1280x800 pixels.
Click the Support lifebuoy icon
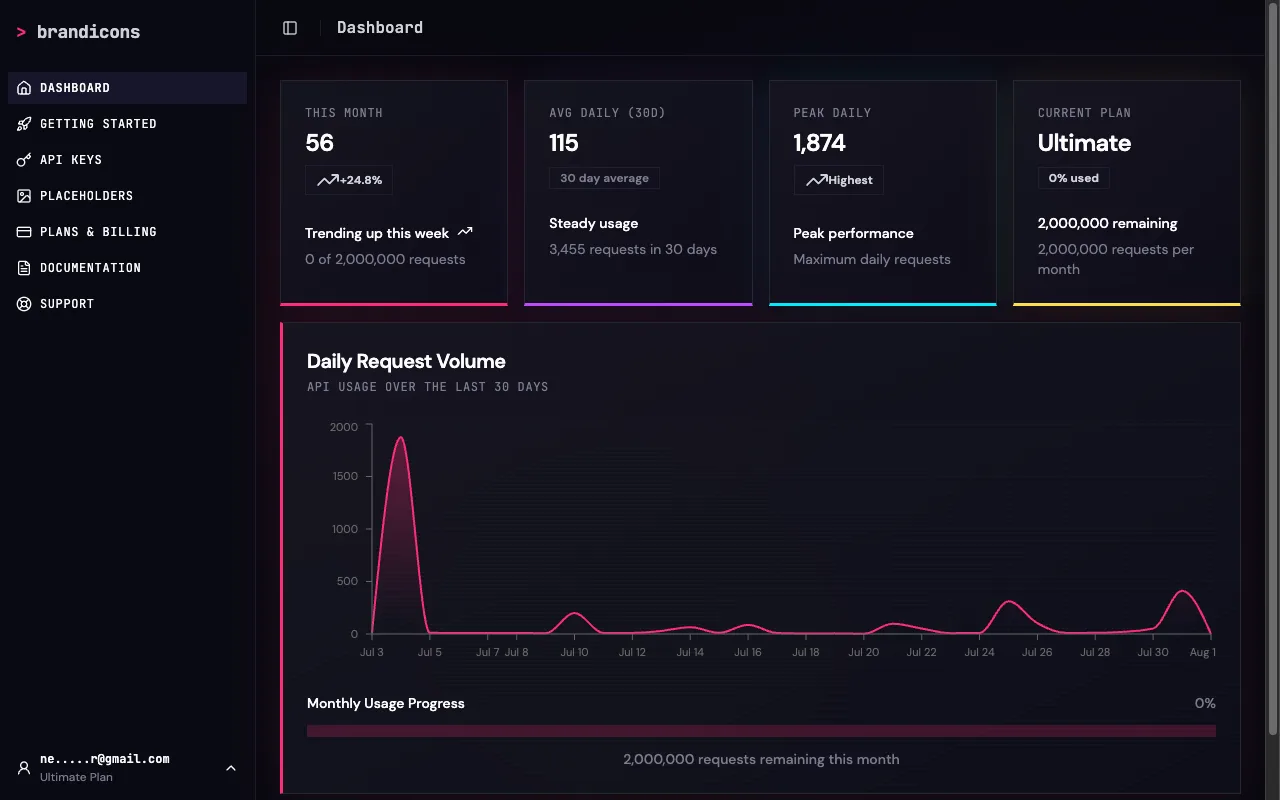[x=24, y=304]
